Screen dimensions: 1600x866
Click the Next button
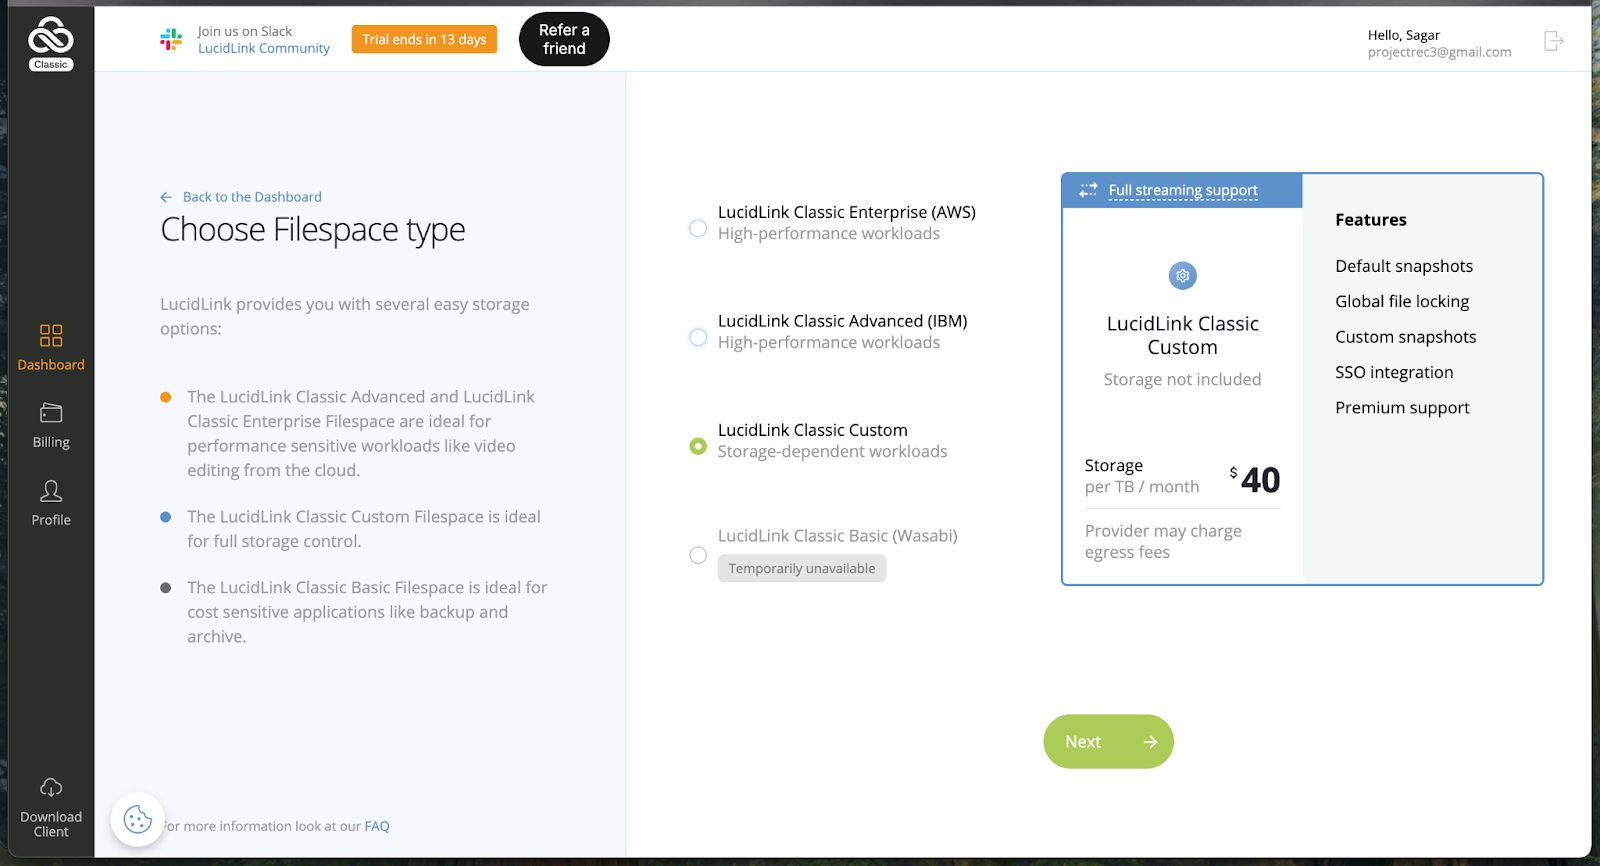pyautogui.click(x=1108, y=742)
